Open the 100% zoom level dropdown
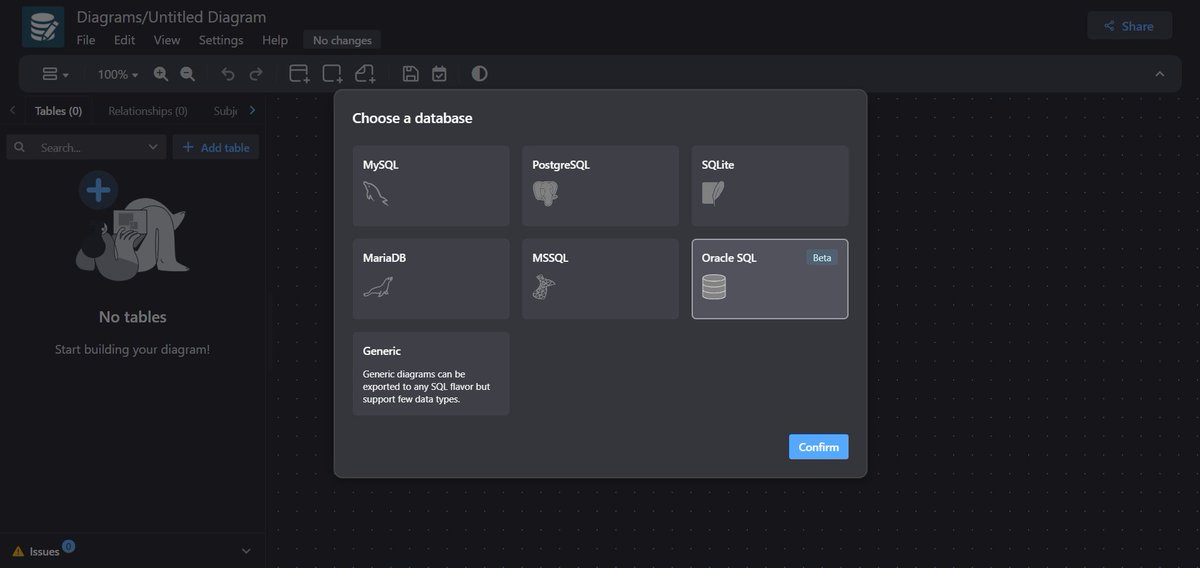1200x568 pixels. click(x=118, y=74)
